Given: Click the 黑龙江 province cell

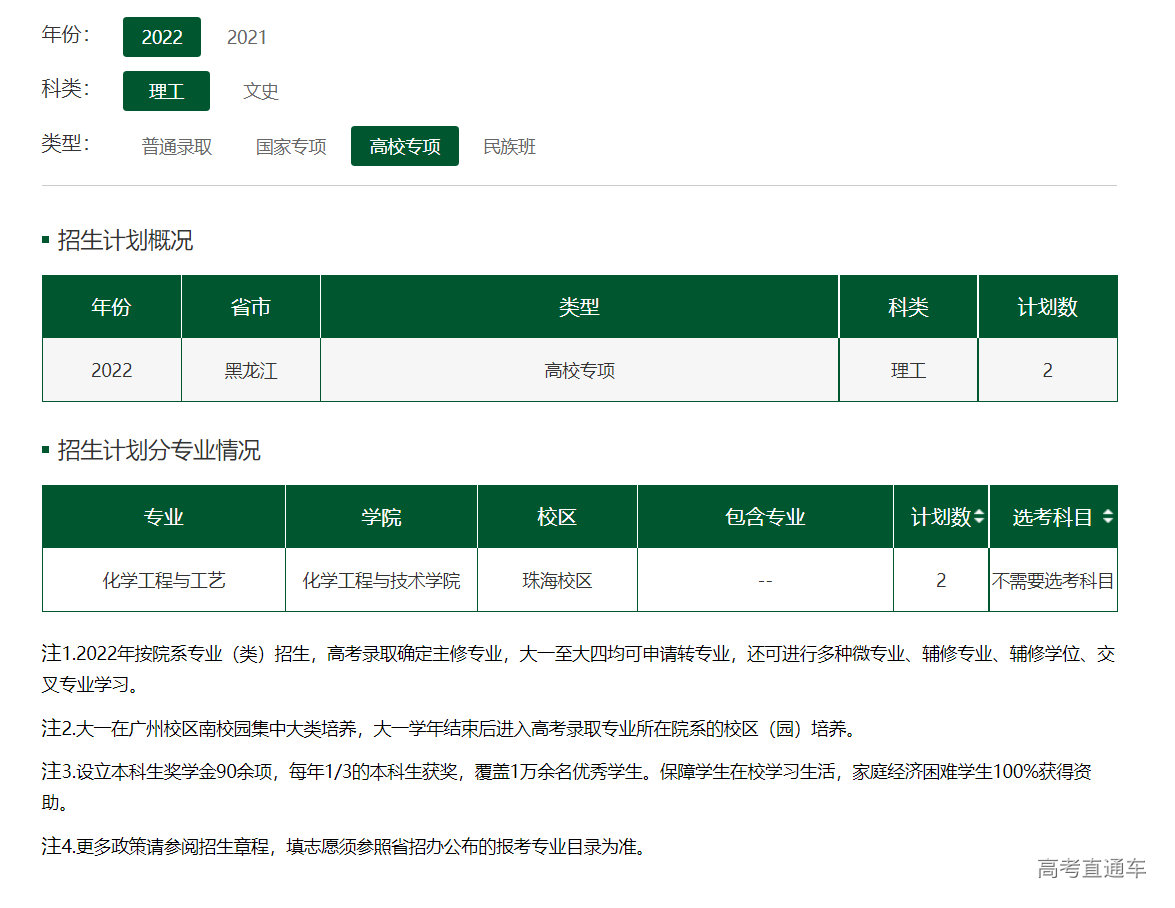Looking at the screenshot, I should click(251, 370).
